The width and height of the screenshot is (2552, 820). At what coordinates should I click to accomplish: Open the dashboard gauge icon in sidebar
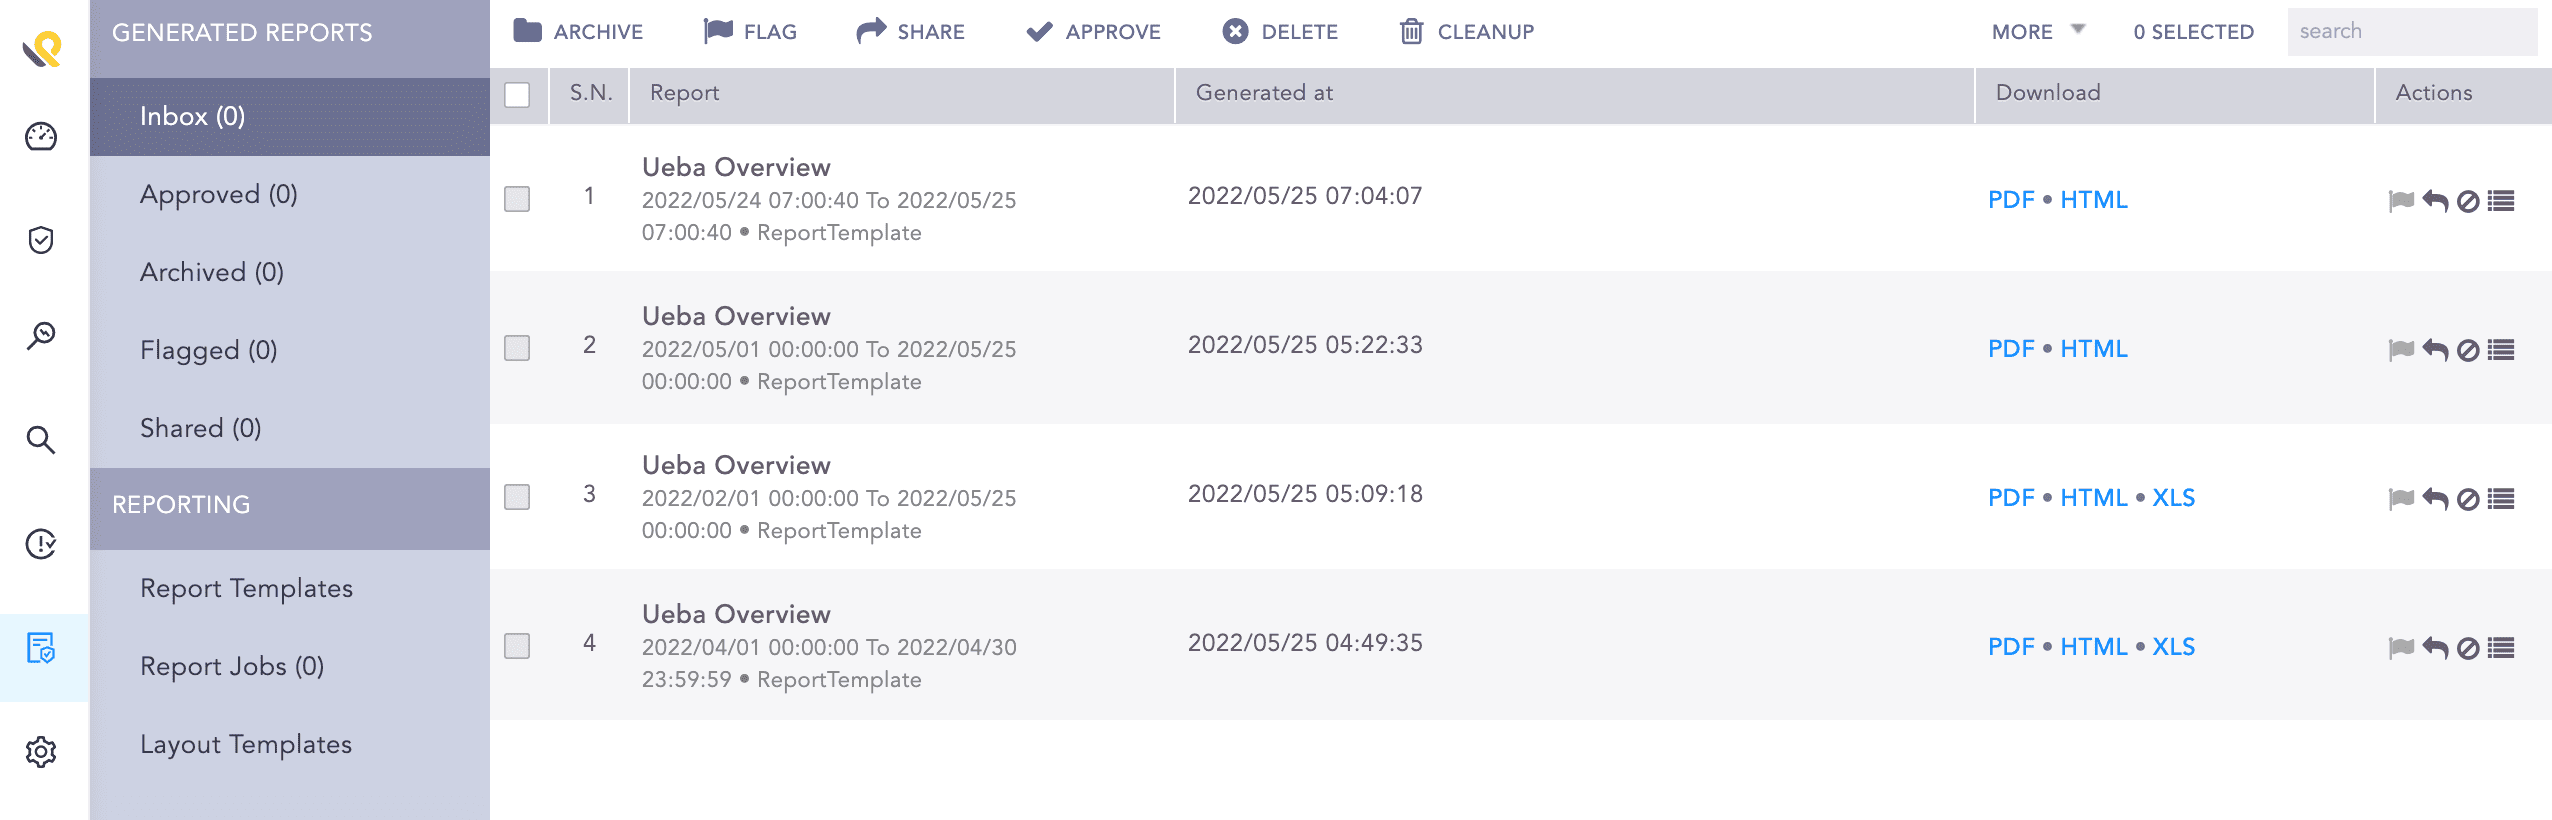coord(41,136)
